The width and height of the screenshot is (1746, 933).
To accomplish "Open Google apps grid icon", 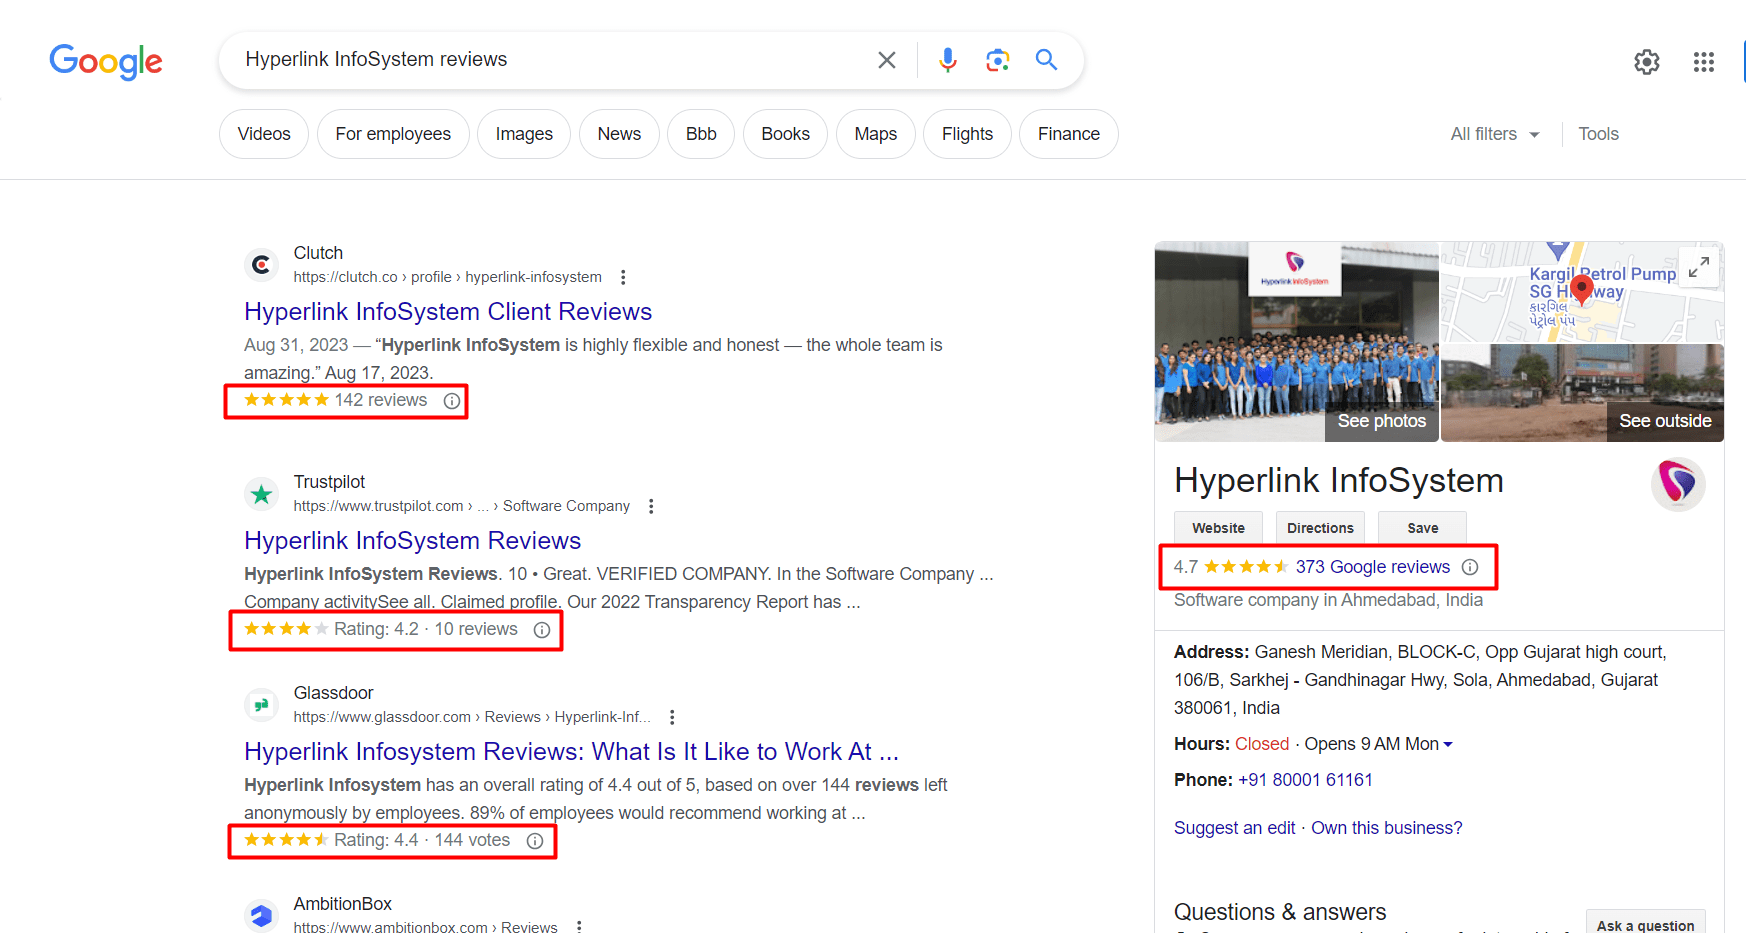I will [x=1704, y=62].
